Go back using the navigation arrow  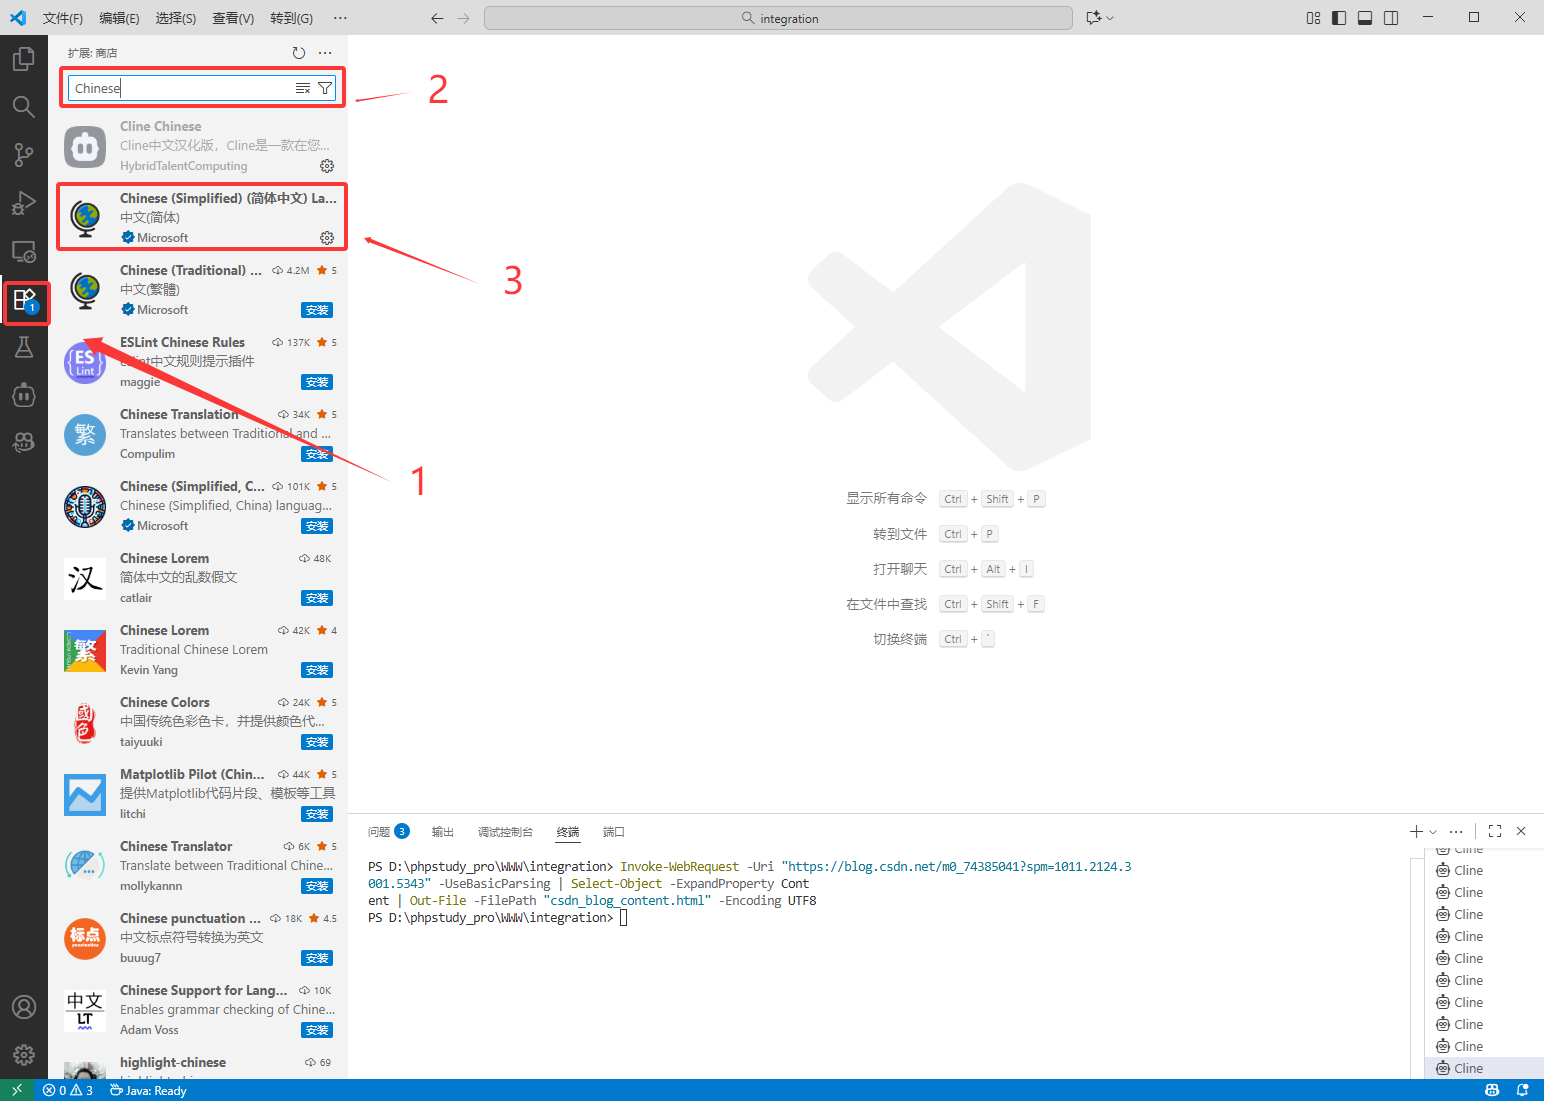437,18
